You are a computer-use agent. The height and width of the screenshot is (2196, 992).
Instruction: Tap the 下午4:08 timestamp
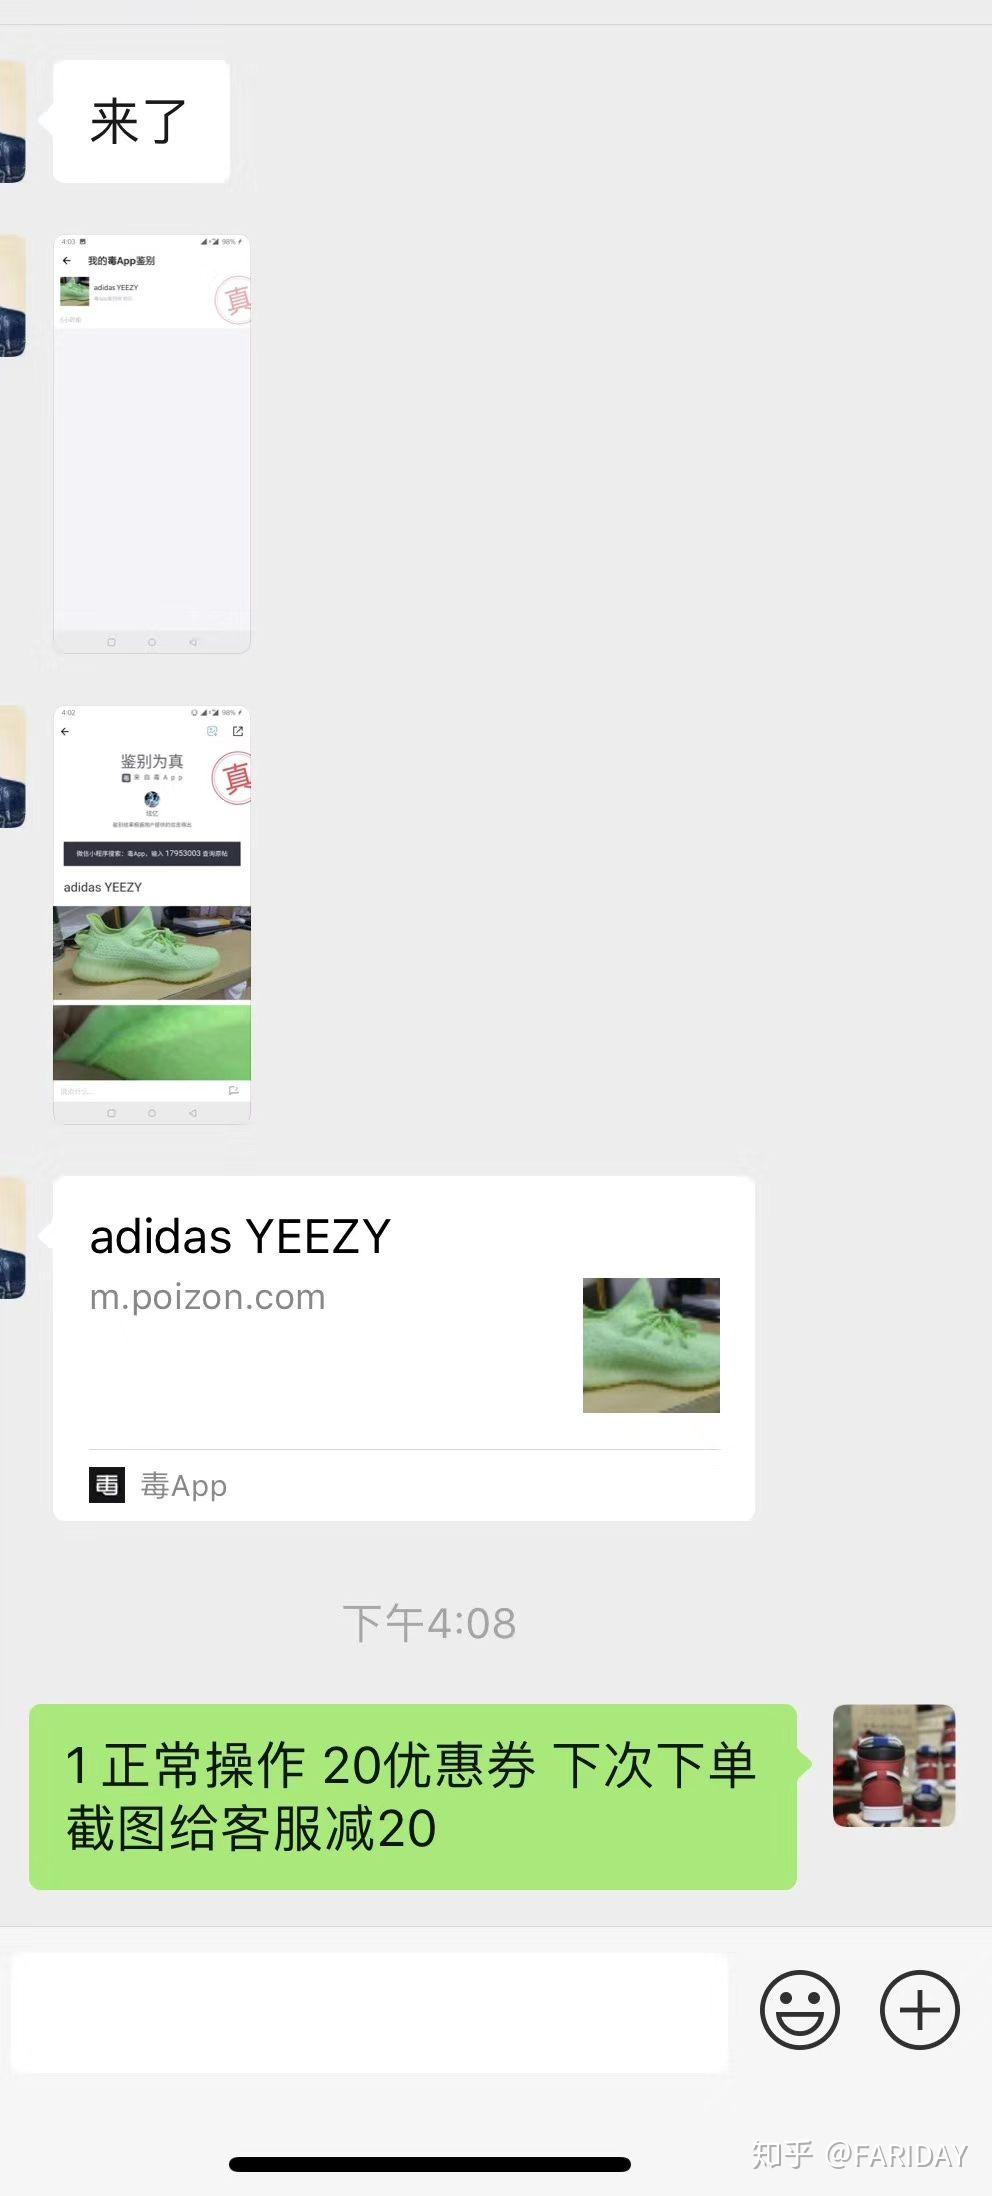coord(429,1623)
